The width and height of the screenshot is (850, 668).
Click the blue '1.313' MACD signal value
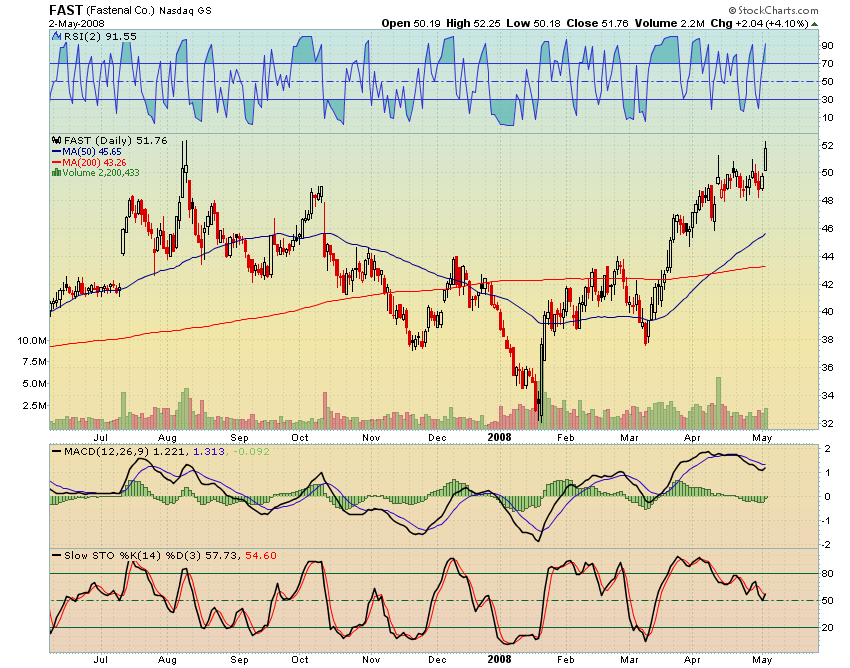(208, 451)
